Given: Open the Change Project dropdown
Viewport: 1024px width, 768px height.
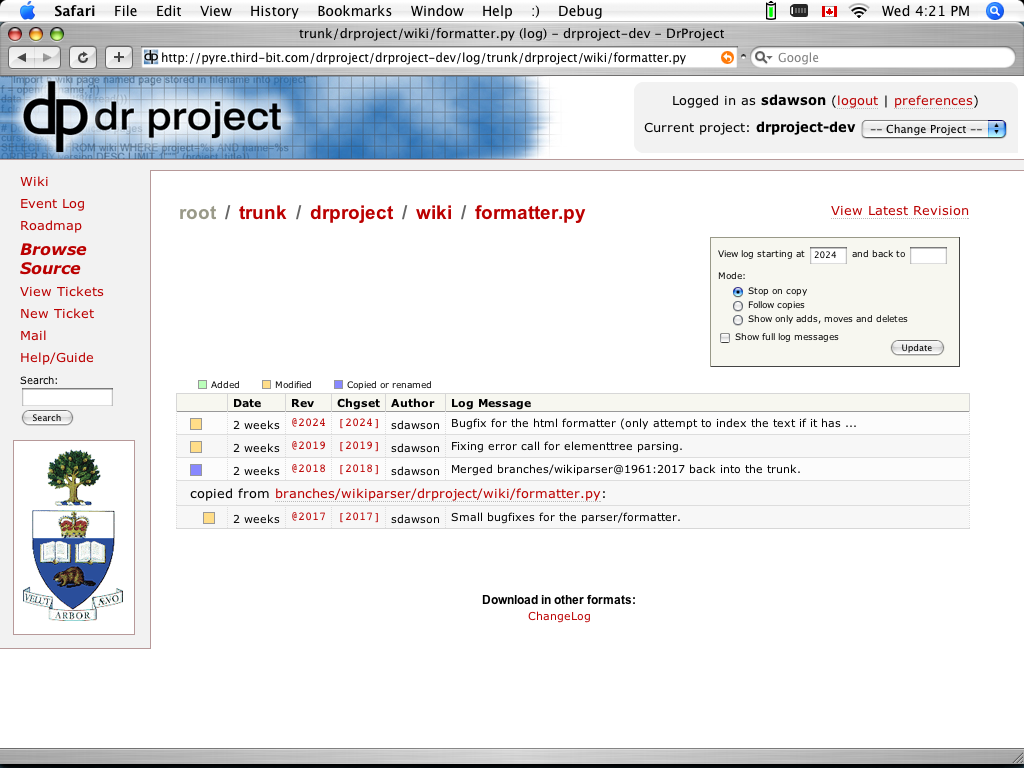Looking at the screenshot, I should click(933, 129).
